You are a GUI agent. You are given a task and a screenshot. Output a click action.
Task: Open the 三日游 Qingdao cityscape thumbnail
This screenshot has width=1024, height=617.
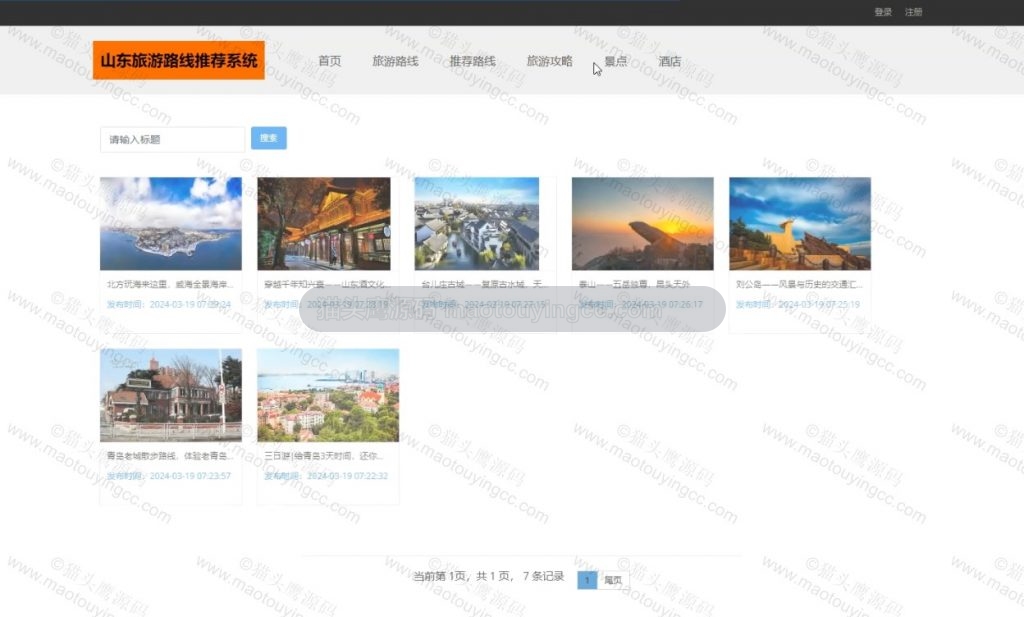tap(328, 395)
